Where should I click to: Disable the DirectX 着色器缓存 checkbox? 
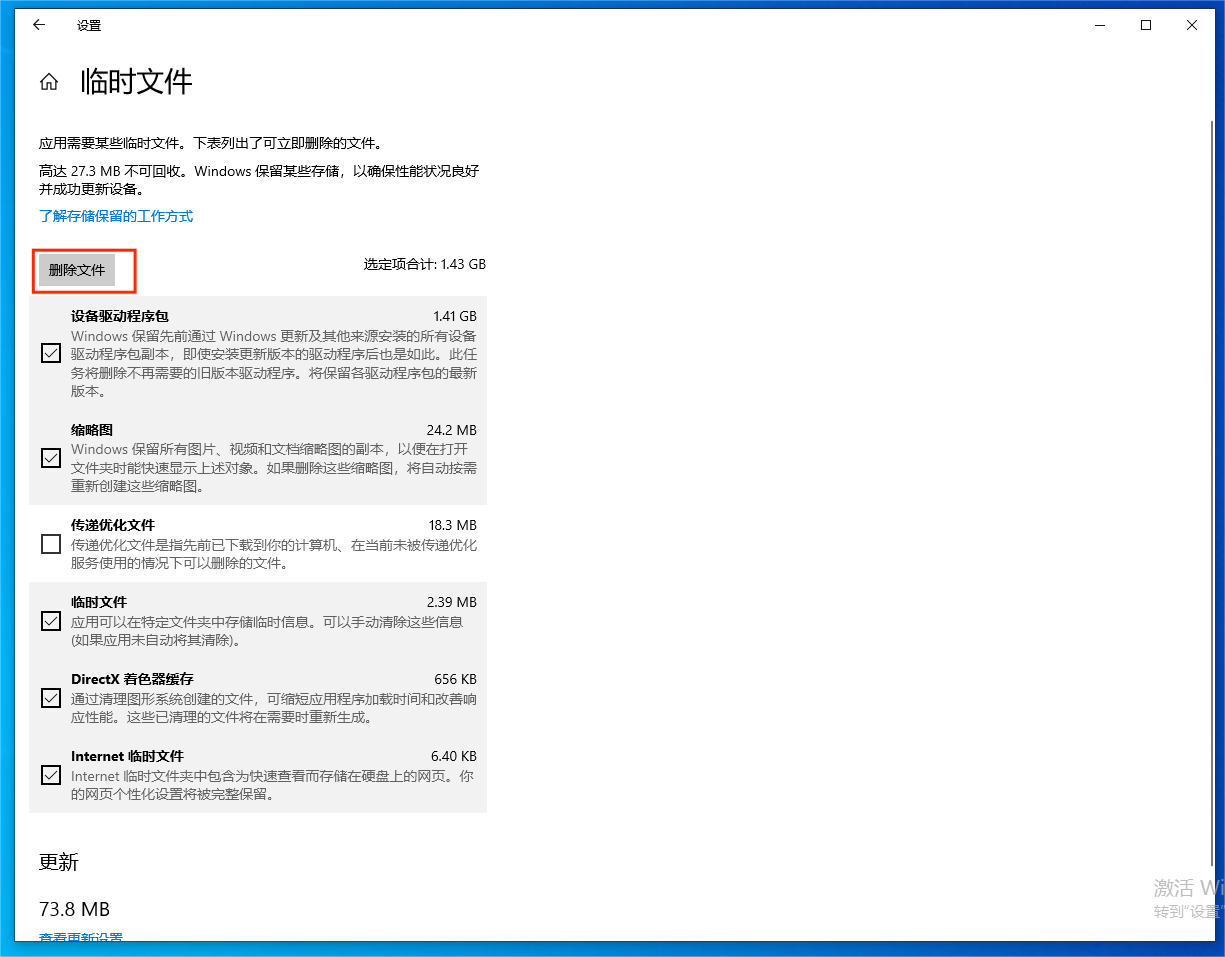pyautogui.click(x=50, y=697)
